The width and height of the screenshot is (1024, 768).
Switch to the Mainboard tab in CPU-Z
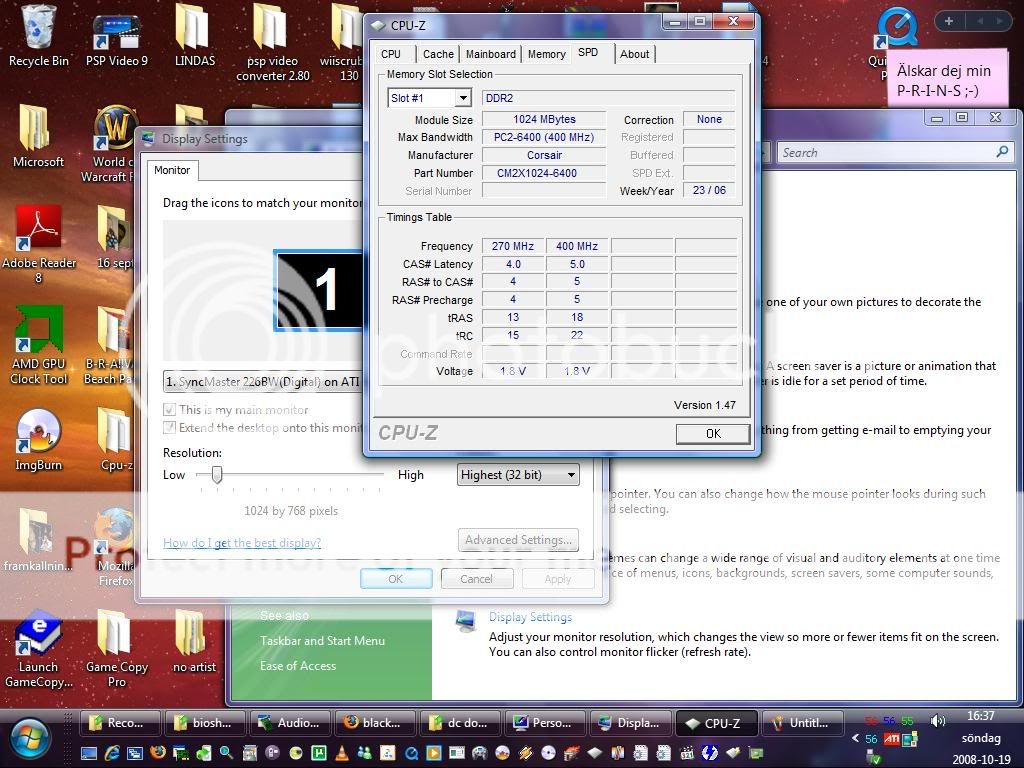pyautogui.click(x=491, y=54)
